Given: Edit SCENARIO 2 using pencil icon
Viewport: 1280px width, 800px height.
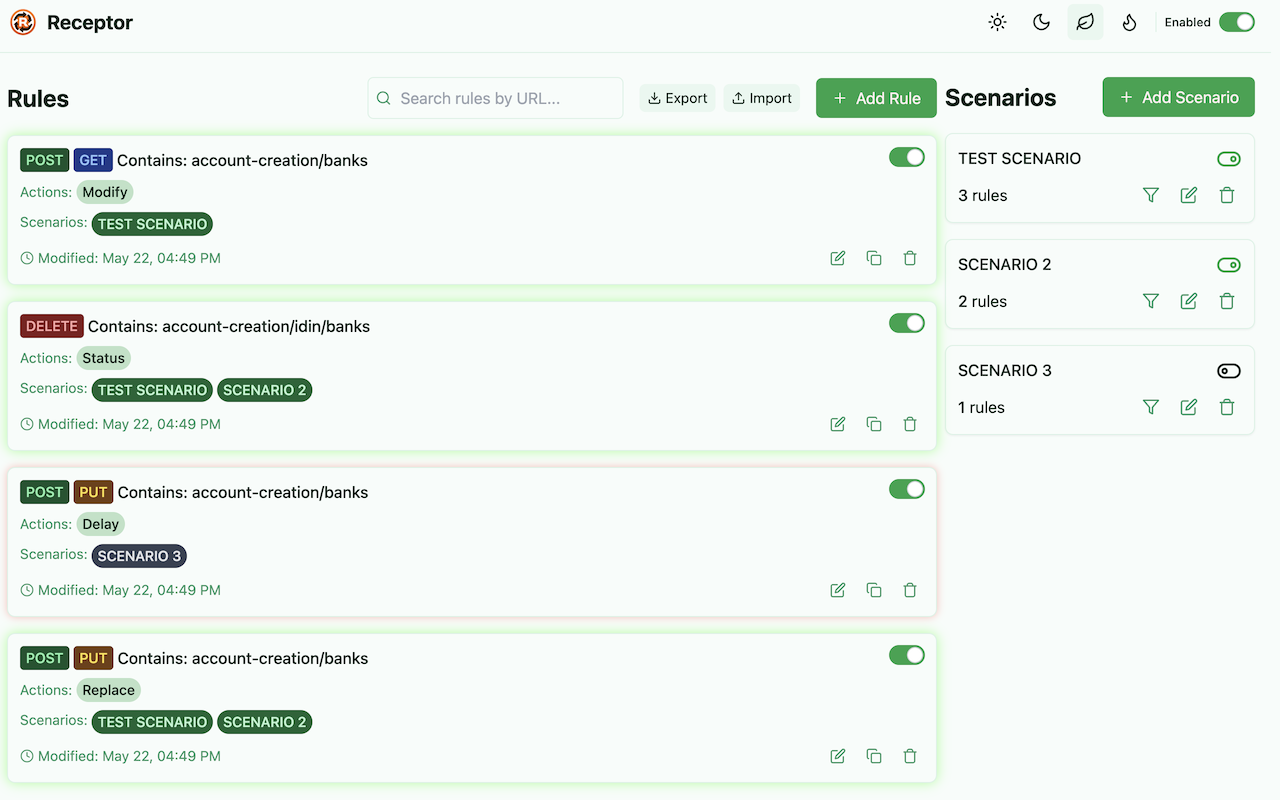Looking at the screenshot, I should pos(1189,301).
